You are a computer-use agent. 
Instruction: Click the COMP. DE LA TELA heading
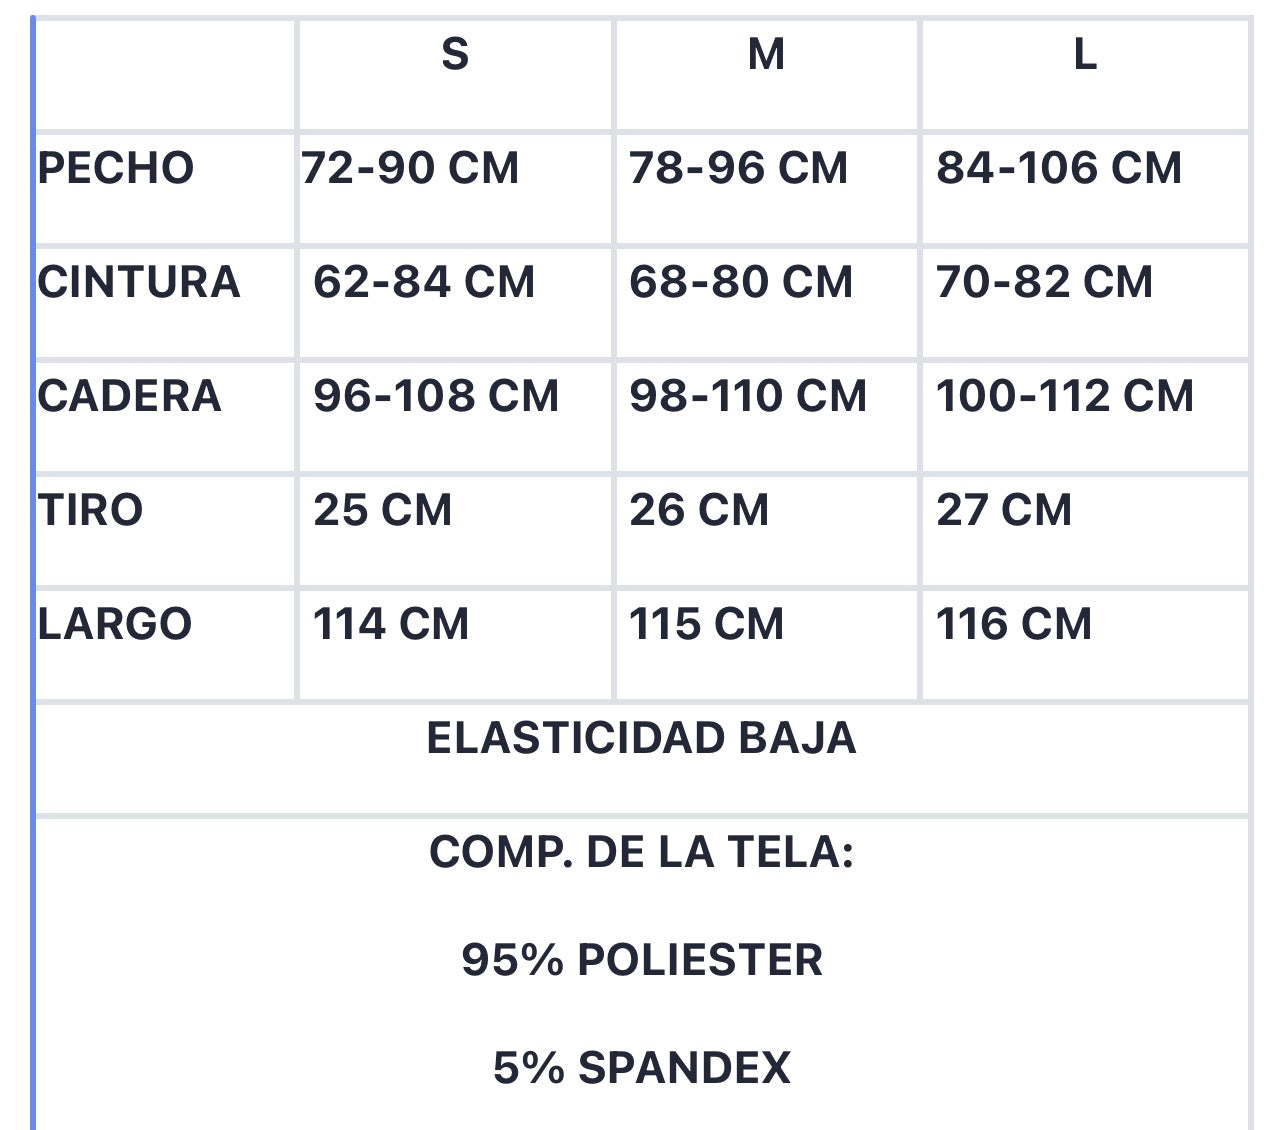(x=641, y=852)
